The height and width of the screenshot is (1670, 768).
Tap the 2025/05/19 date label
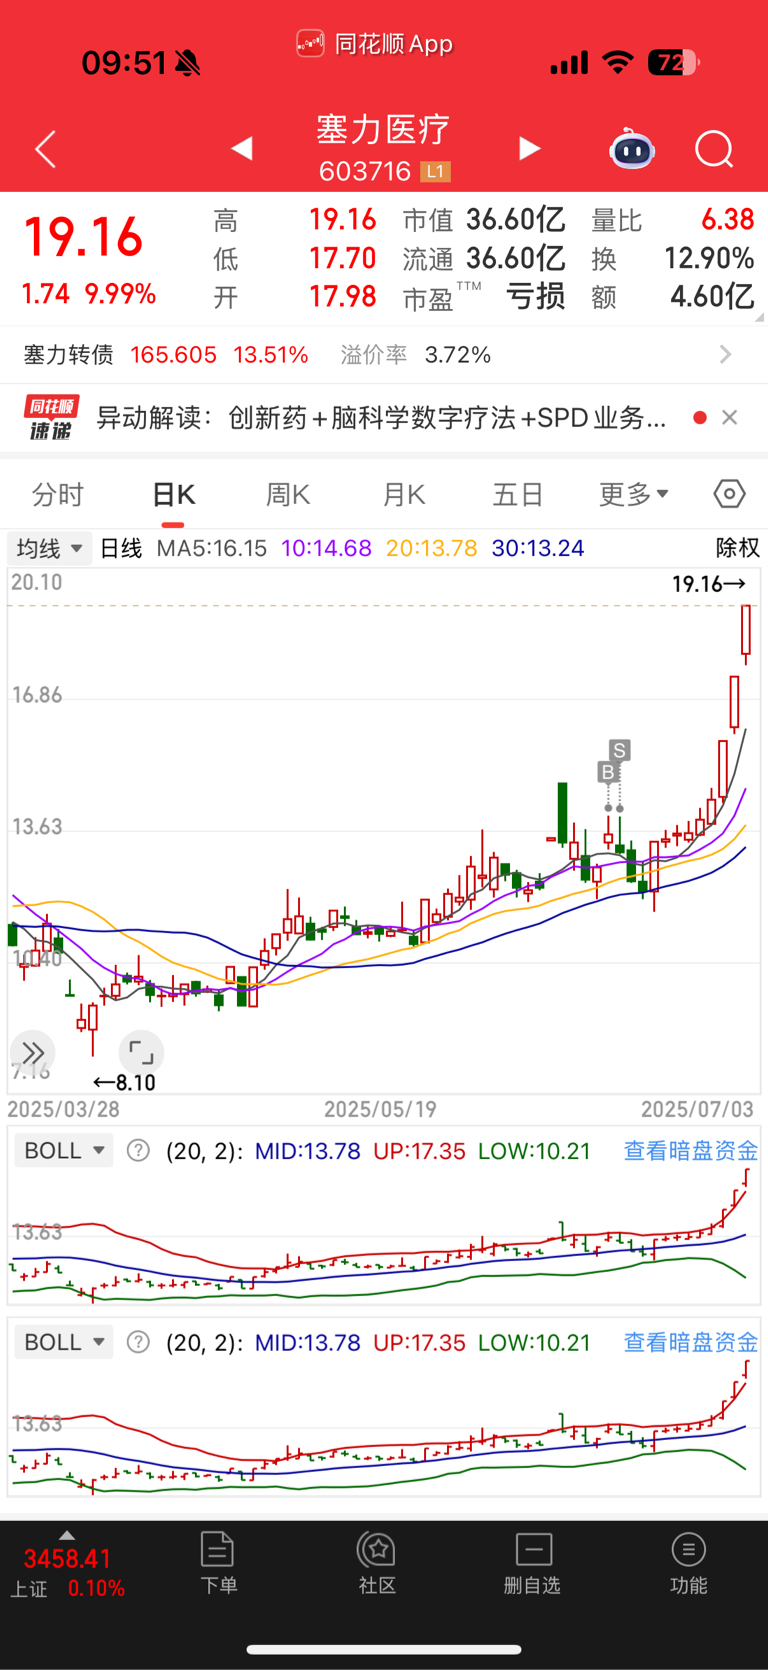point(380,1109)
